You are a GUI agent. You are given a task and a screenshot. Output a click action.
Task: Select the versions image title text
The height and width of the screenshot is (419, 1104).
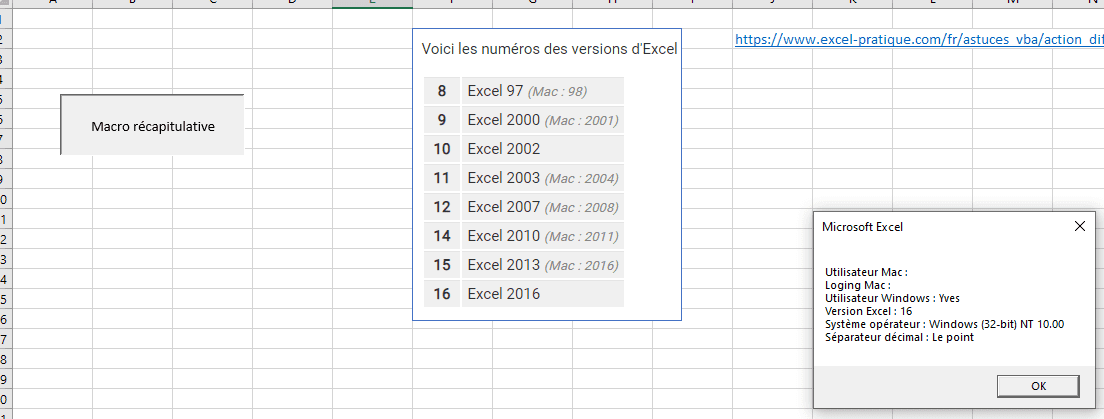549,49
